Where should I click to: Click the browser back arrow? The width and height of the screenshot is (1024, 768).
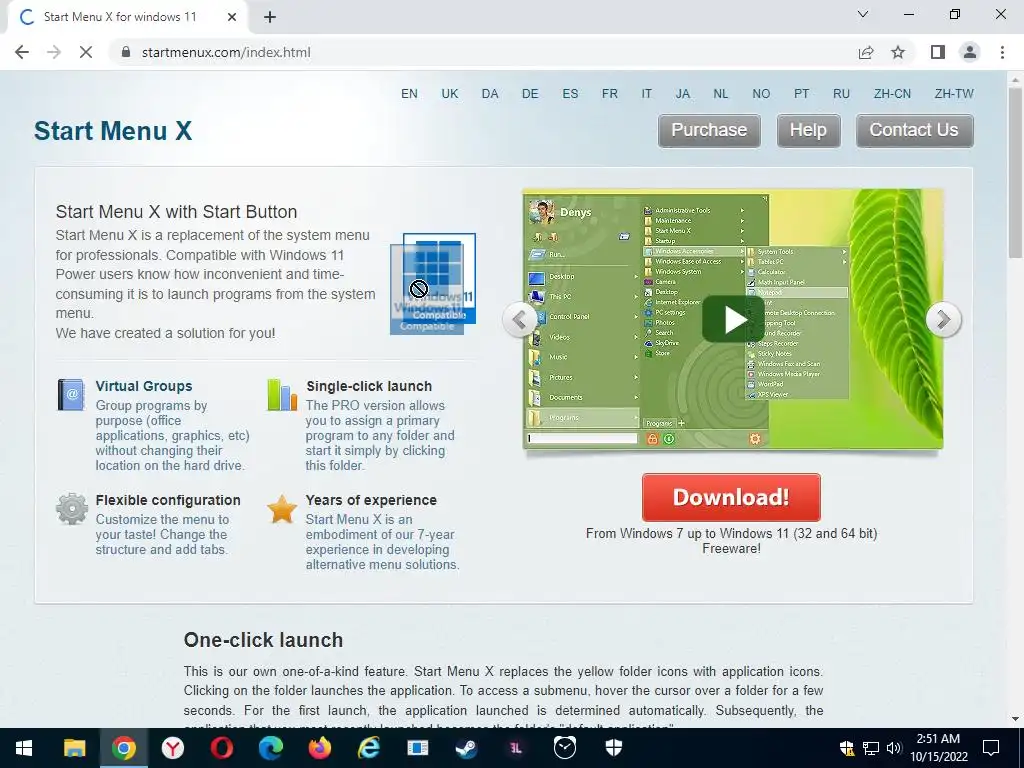tap(22, 52)
